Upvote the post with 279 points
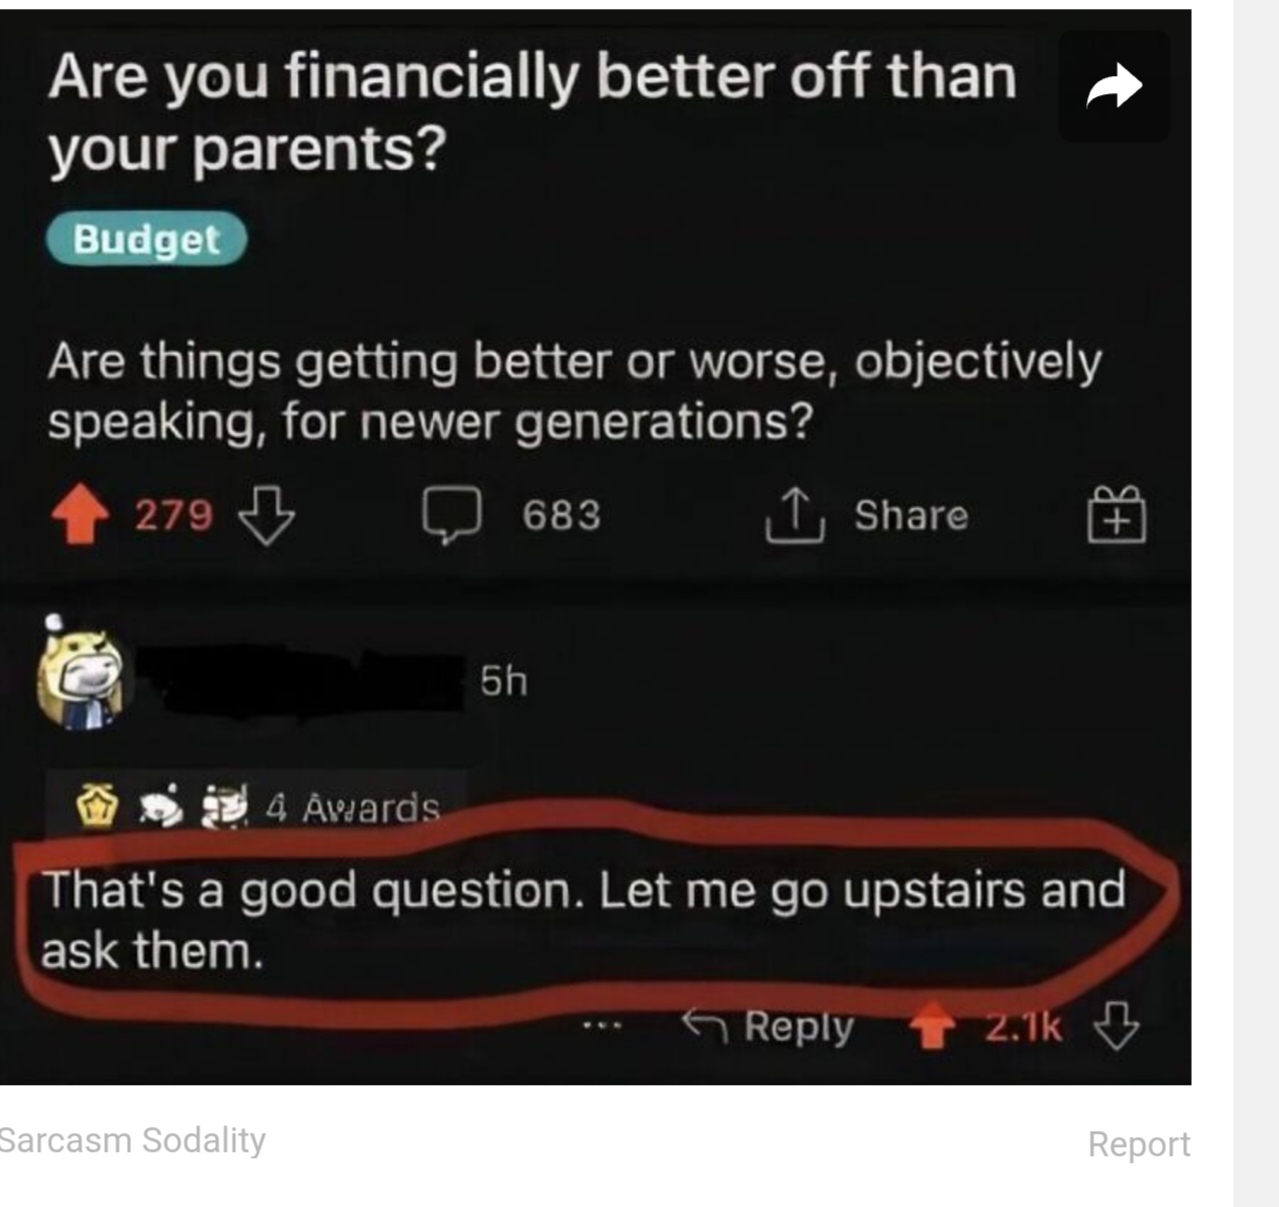1279x1207 pixels. pyautogui.click(x=80, y=515)
